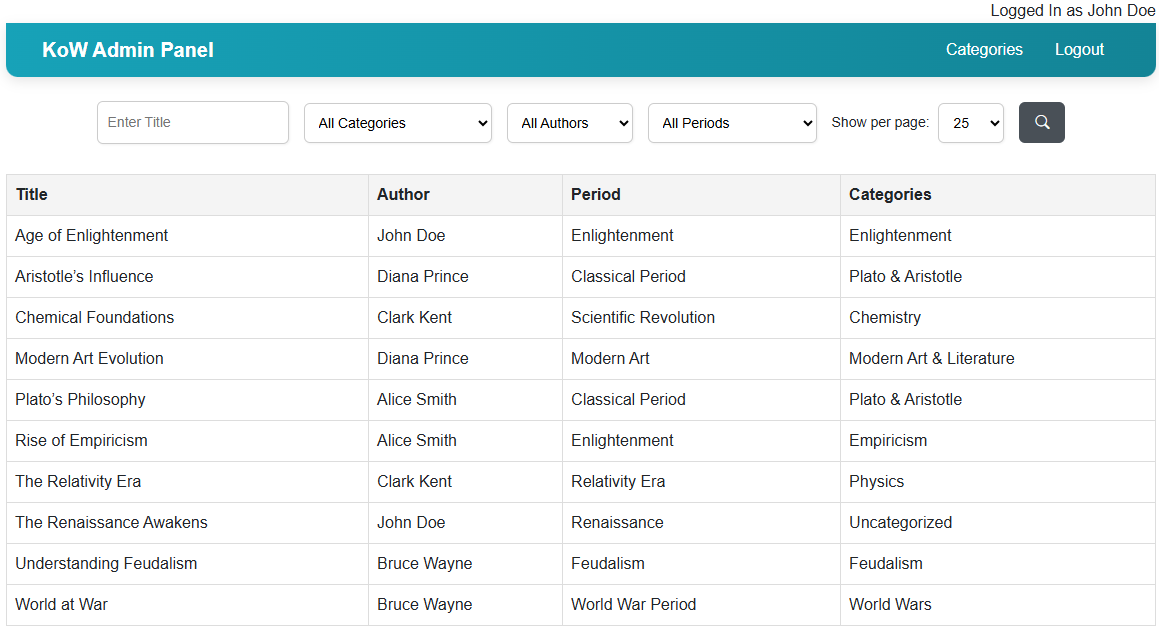Expand the All Authors filter

570,123
